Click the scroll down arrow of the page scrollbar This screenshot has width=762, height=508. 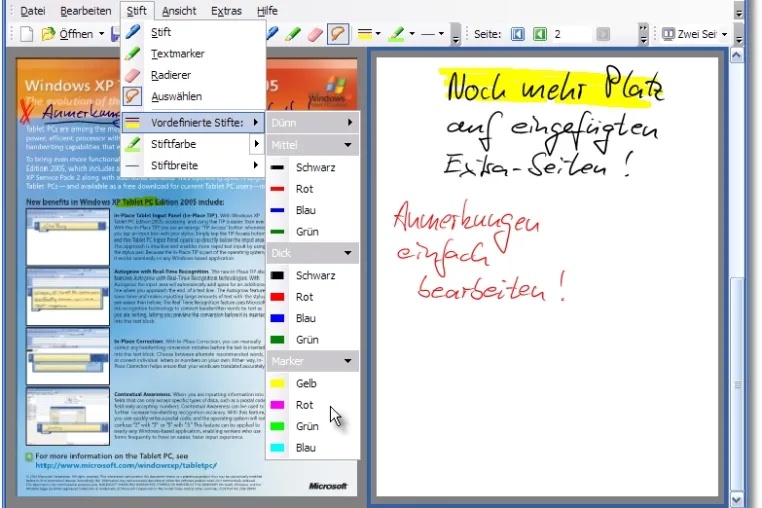tap(737, 500)
